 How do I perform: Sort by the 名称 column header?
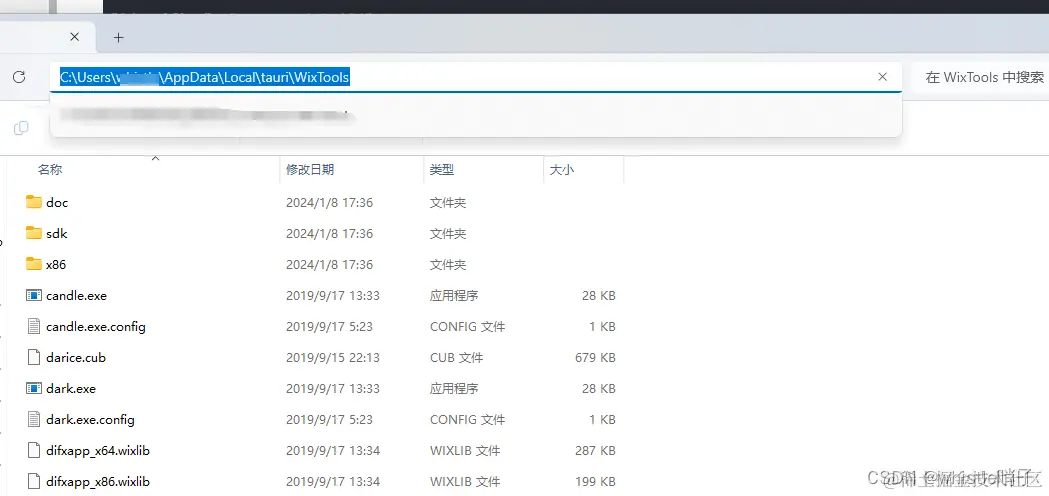(x=50, y=170)
